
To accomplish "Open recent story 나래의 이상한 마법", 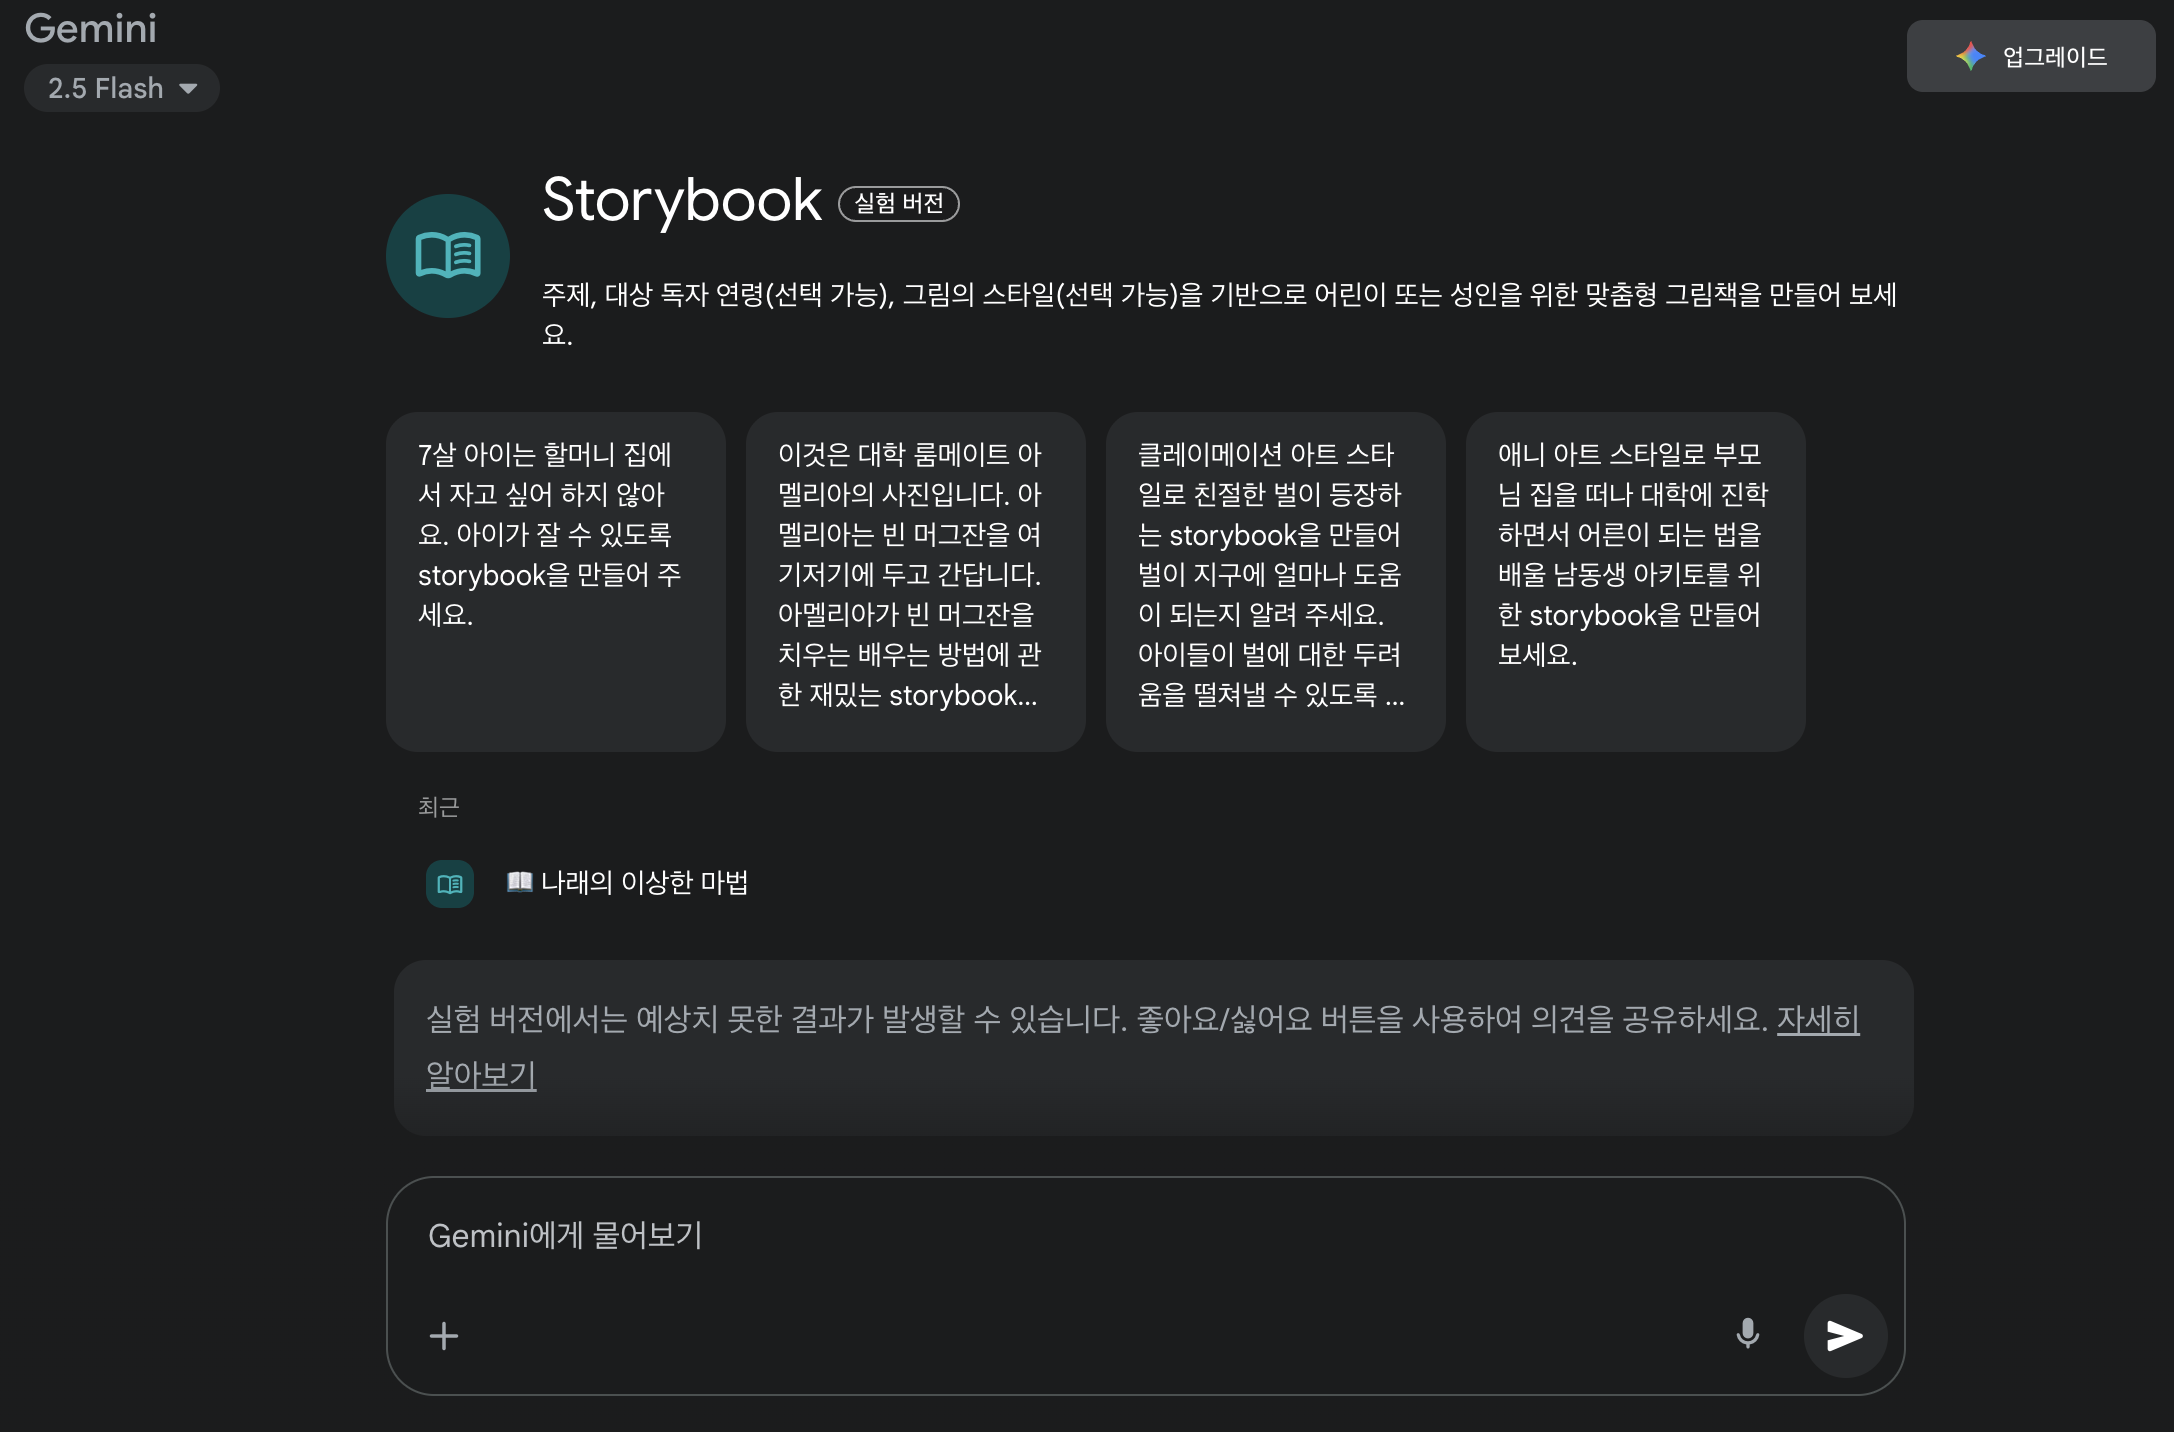I will click(644, 882).
